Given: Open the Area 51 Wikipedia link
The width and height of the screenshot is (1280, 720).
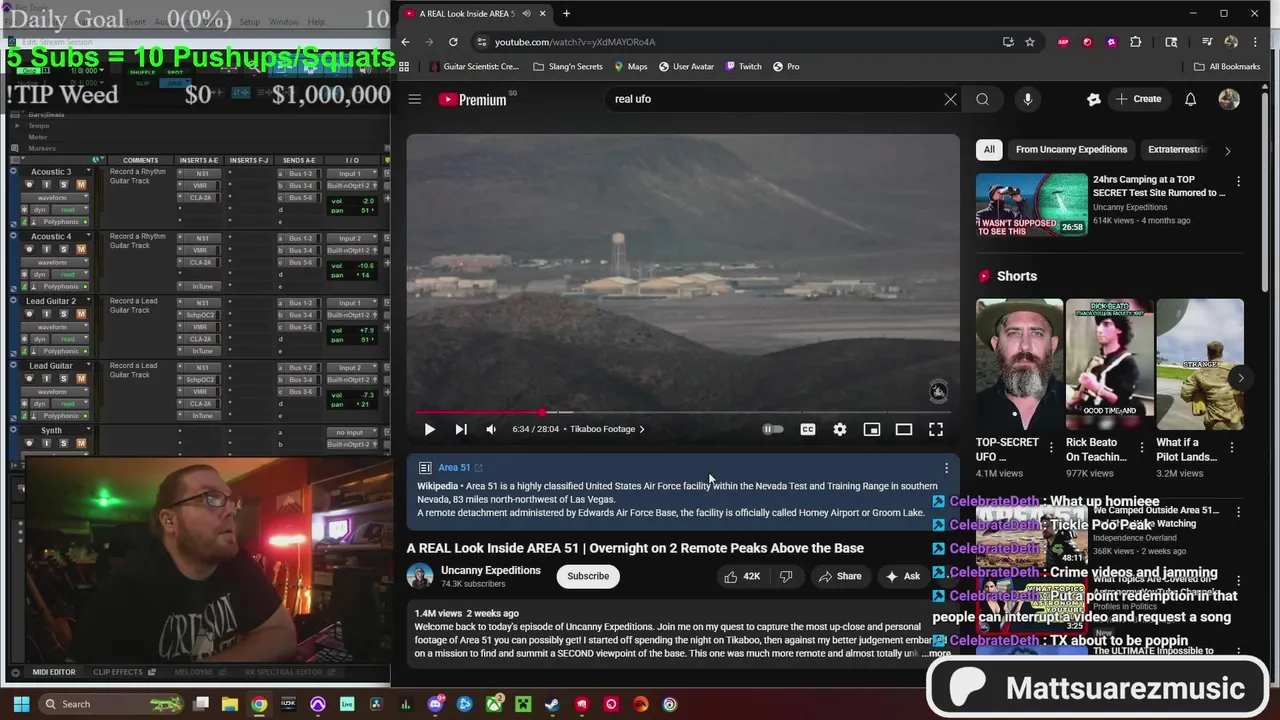Looking at the screenshot, I should [460, 467].
